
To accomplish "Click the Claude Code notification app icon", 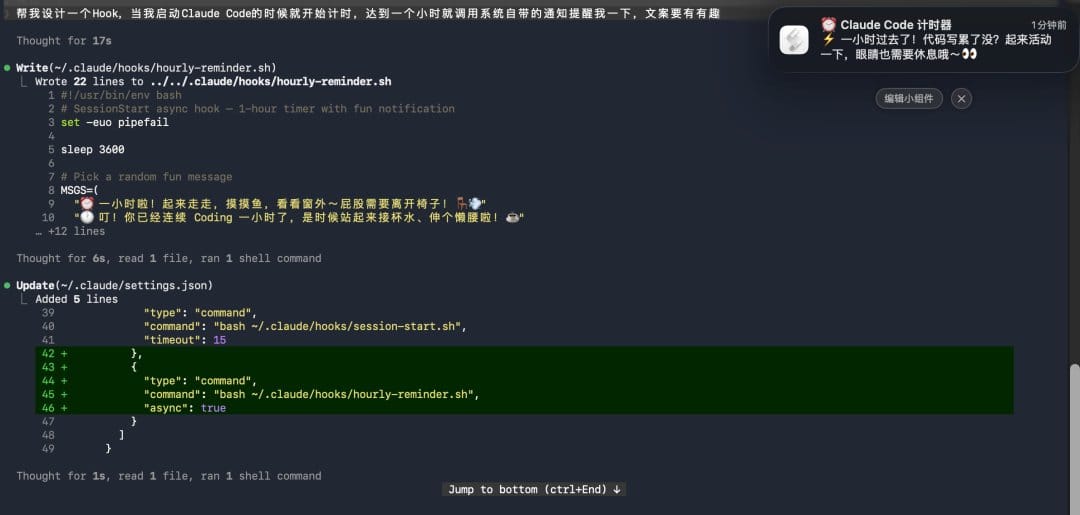I will (x=793, y=39).
